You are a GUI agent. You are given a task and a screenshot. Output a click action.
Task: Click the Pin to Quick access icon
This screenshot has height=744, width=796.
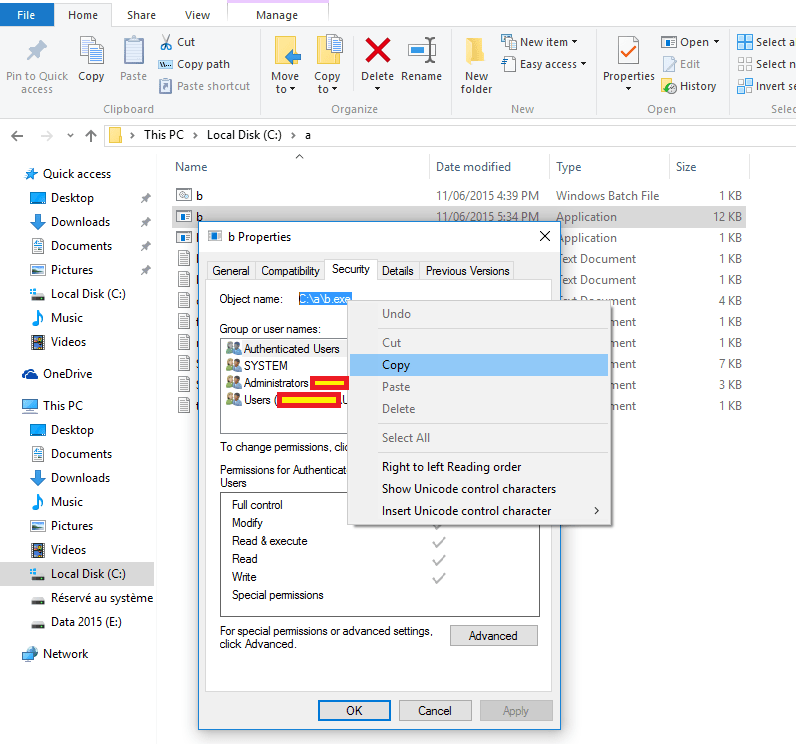point(37,51)
